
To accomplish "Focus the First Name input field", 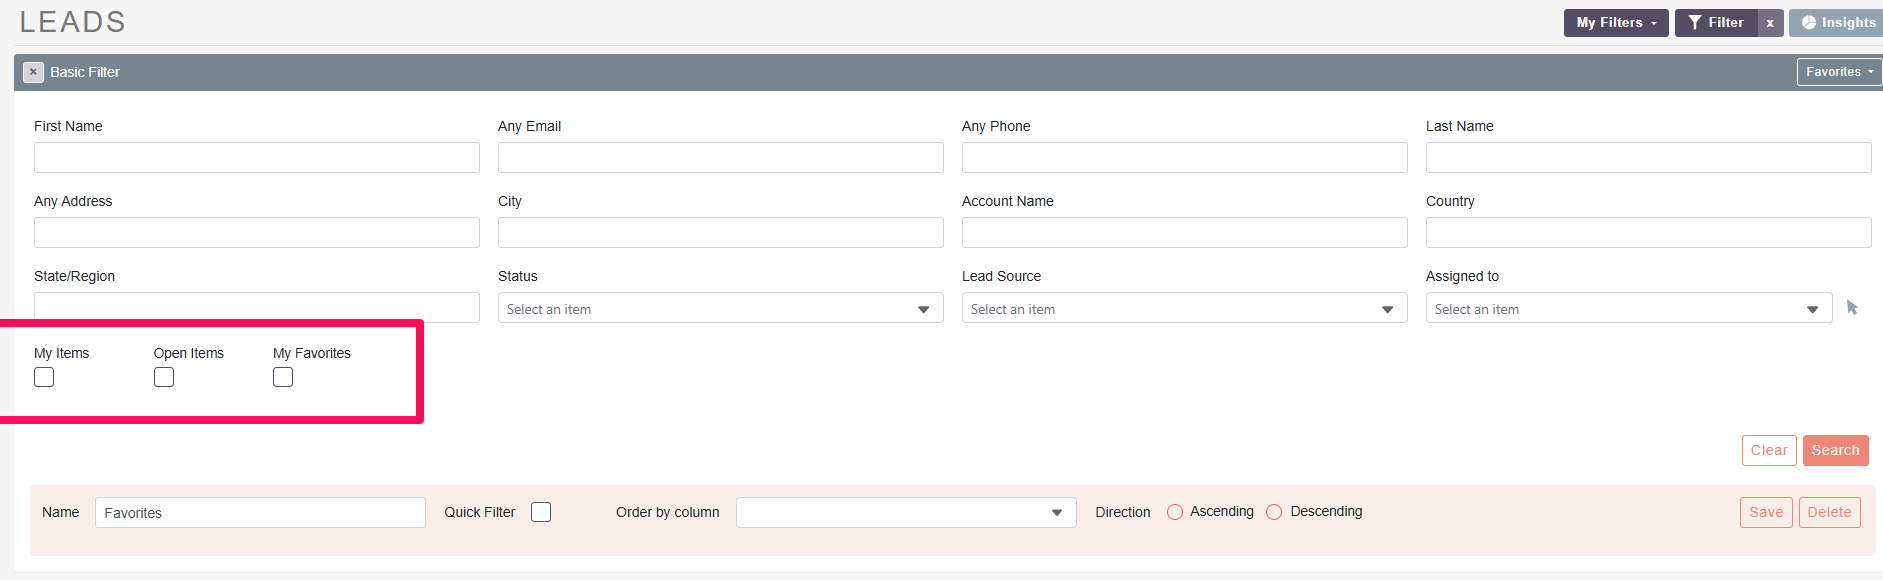I will coord(257,157).
